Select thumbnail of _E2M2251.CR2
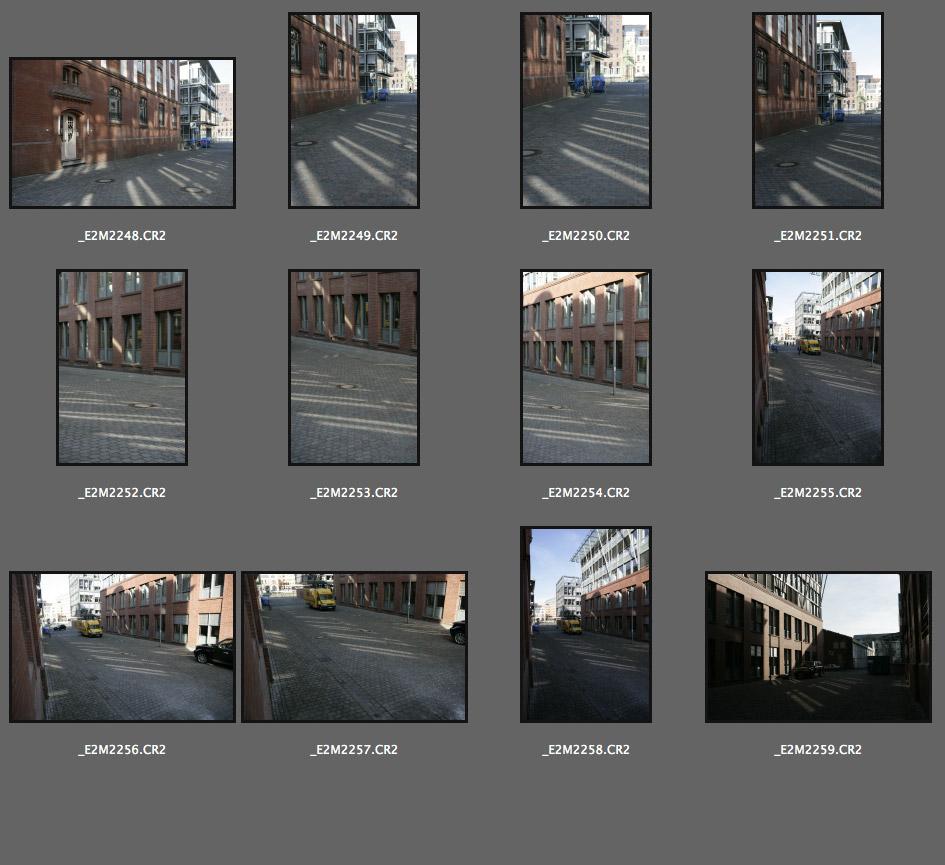 [x=818, y=110]
